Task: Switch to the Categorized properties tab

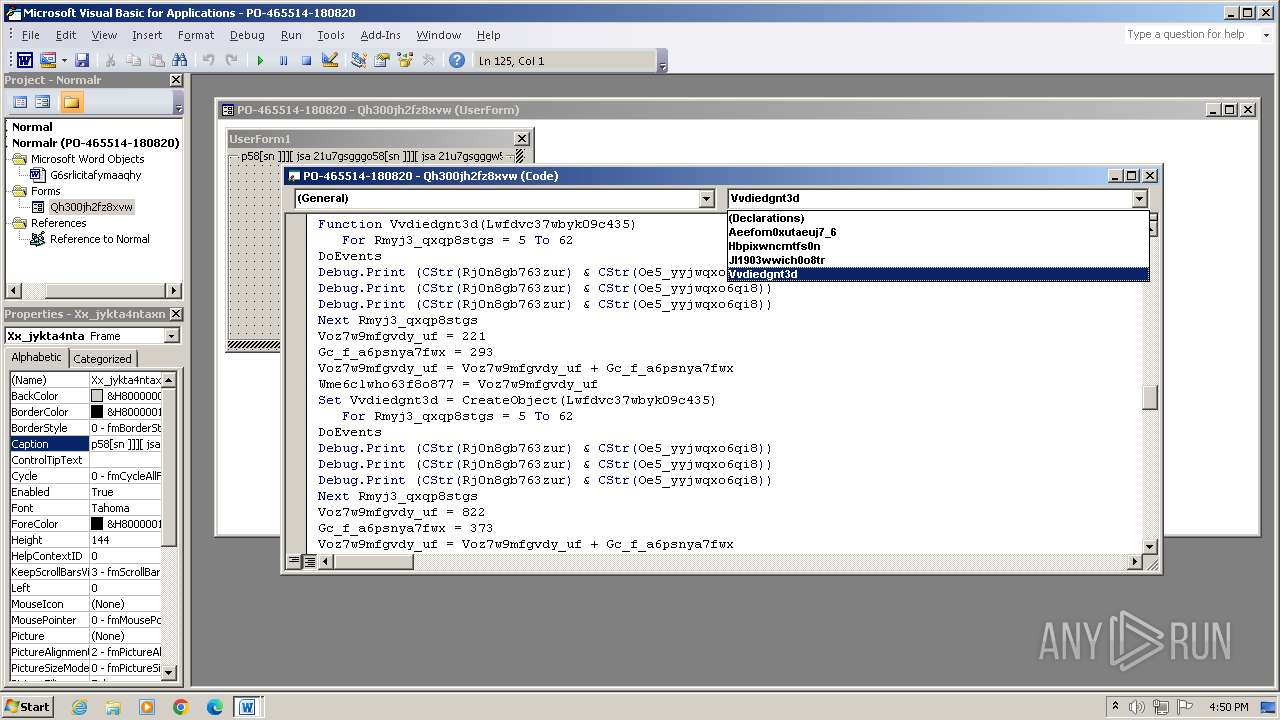Action: coord(102,359)
